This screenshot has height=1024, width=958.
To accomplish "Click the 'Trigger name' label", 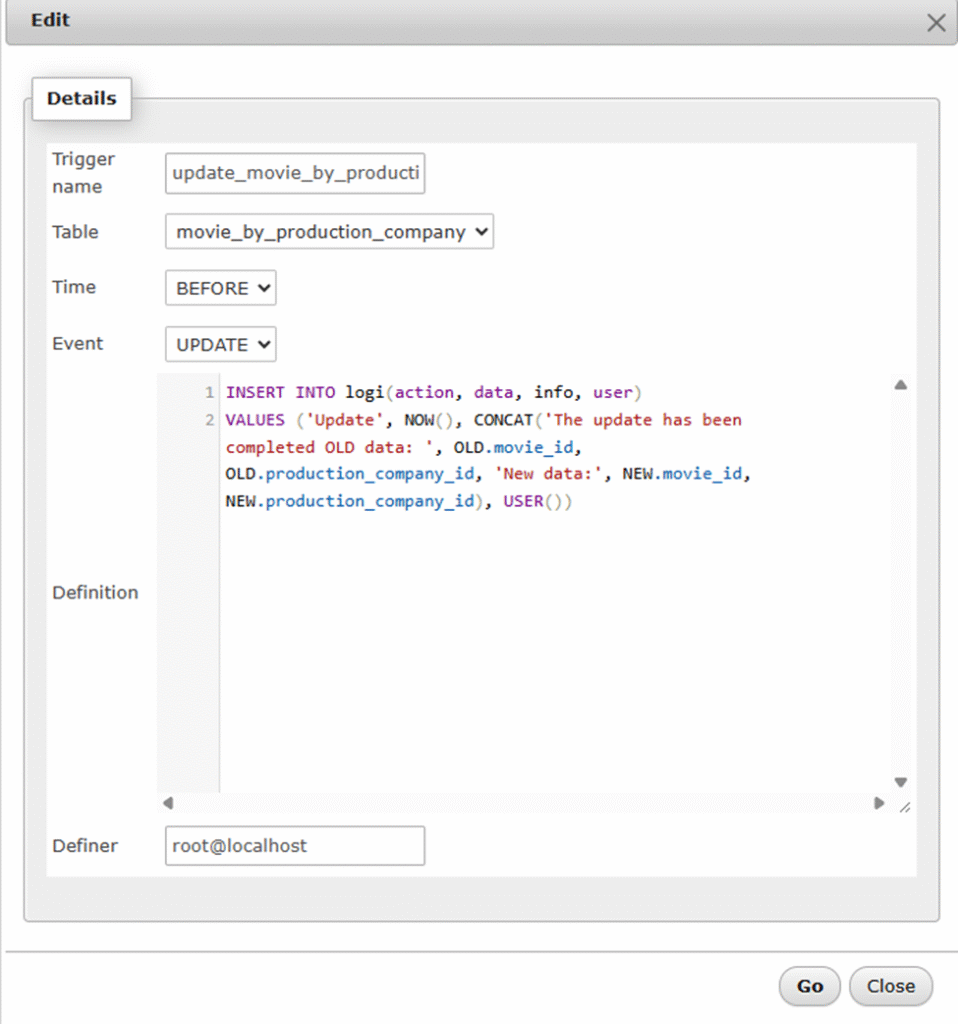I will [84, 173].
